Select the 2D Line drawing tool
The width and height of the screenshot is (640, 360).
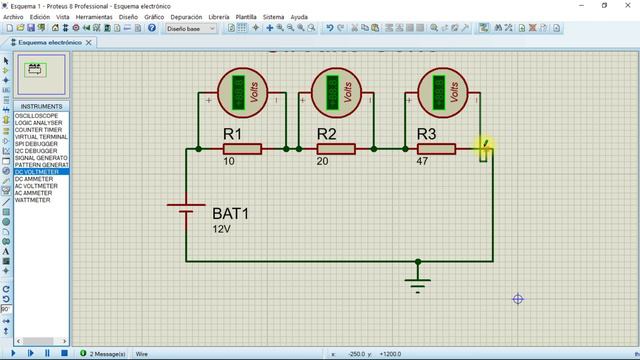(6, 202)
